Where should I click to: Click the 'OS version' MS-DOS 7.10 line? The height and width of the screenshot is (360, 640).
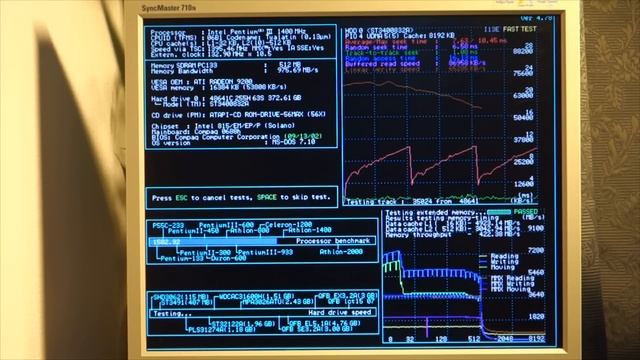(233, 142)
